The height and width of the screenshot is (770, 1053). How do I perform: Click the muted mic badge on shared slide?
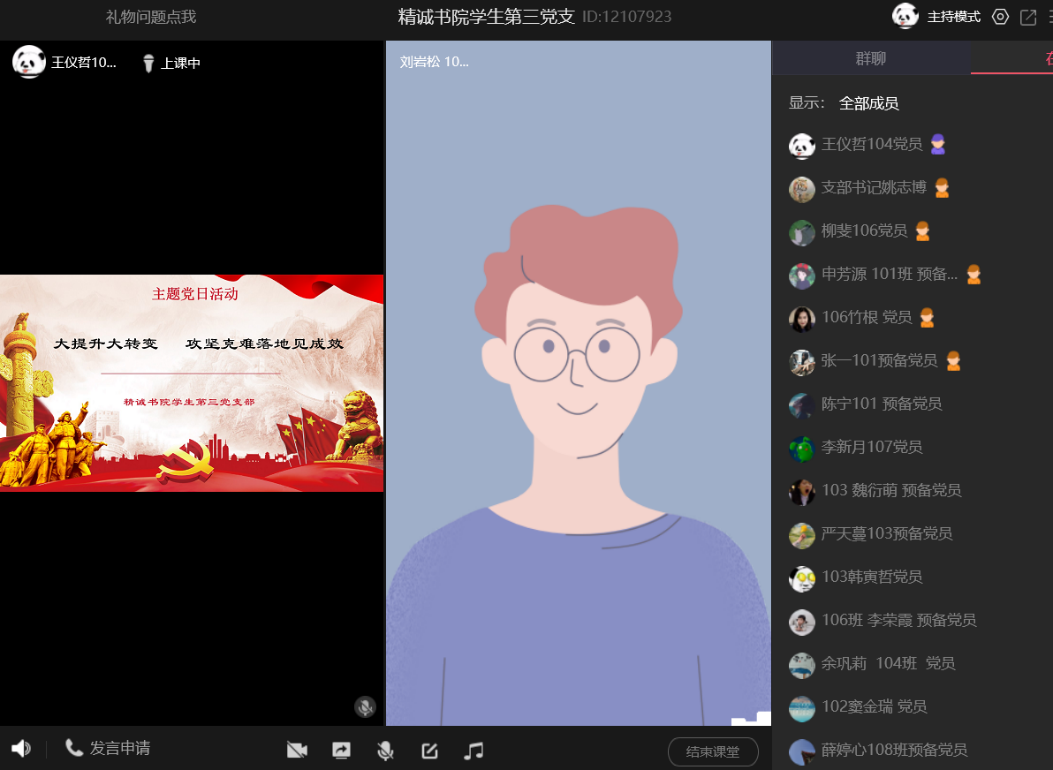click(365, 707)
